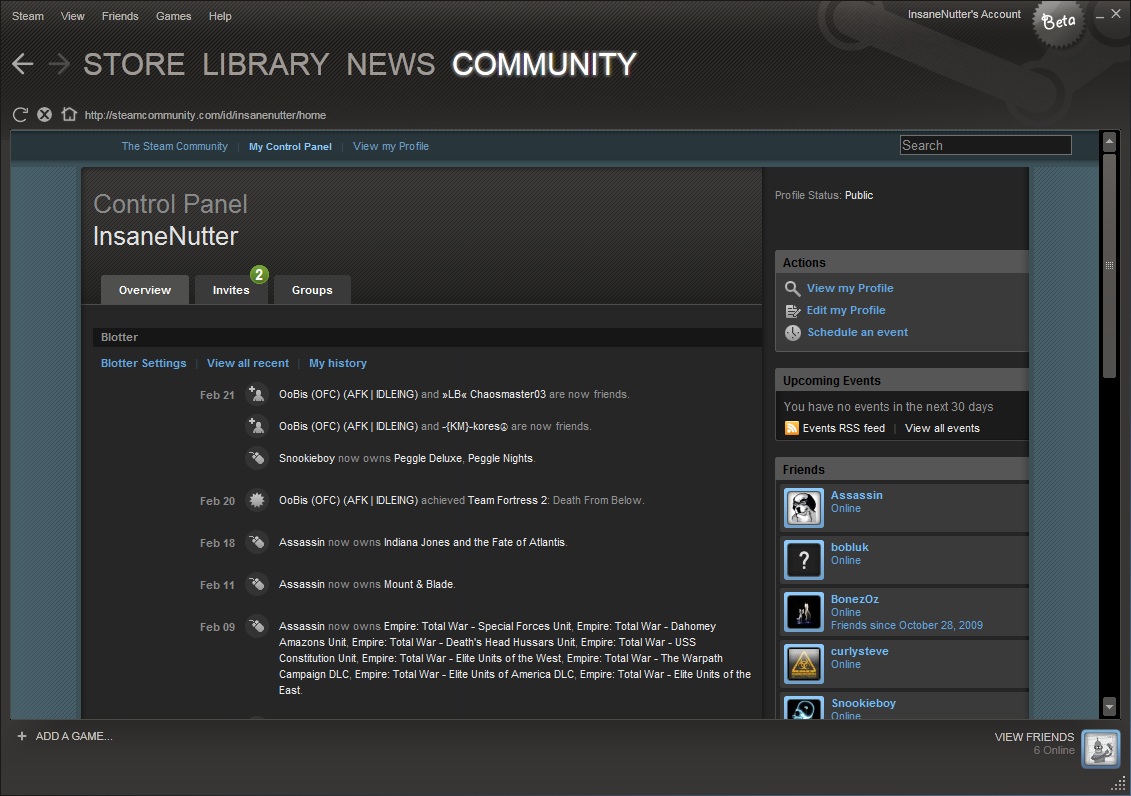This screenshot has height=796, width=1131.
Task: Stop loading with the X circle icon
Action: (45, 115)
